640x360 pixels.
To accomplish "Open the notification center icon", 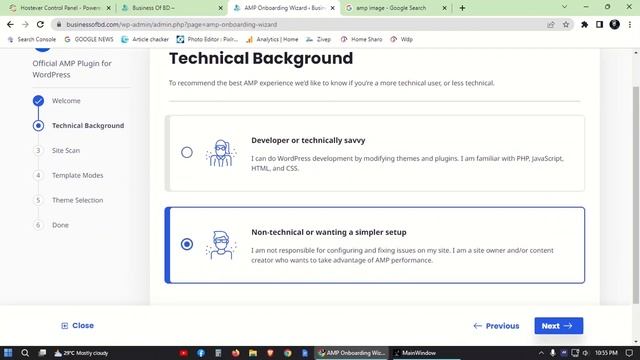I will (629, 353).
